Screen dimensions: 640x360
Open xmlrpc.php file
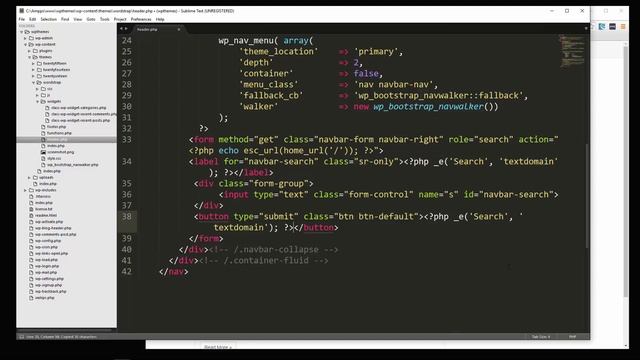click(x=44, y=298)
